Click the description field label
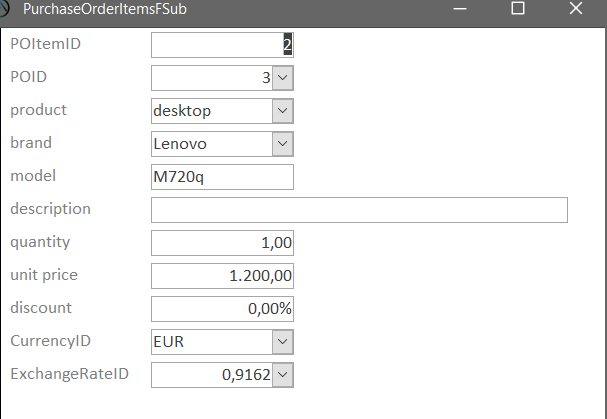 50,209
